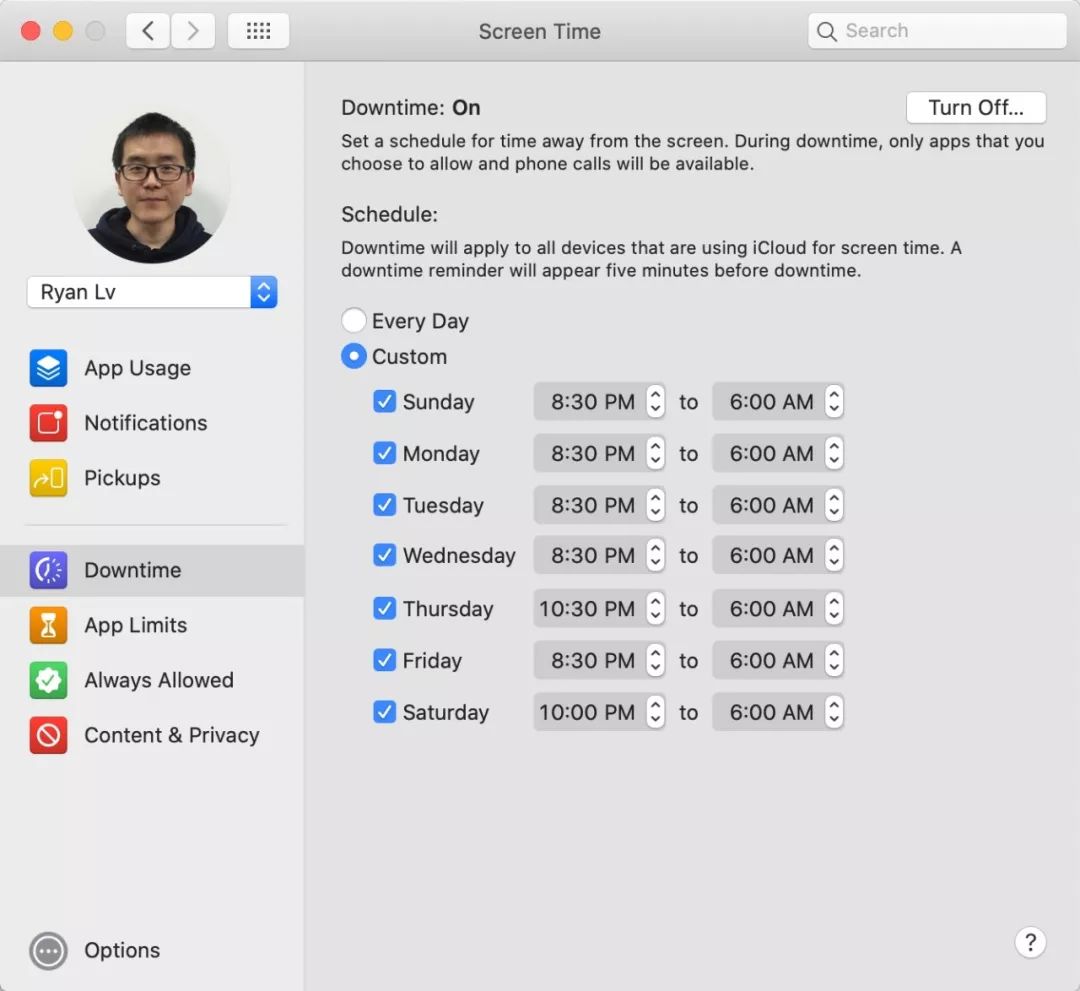
Task: Adjust Monday 8:30 PM start time stepper
Action: pos(655,453)
